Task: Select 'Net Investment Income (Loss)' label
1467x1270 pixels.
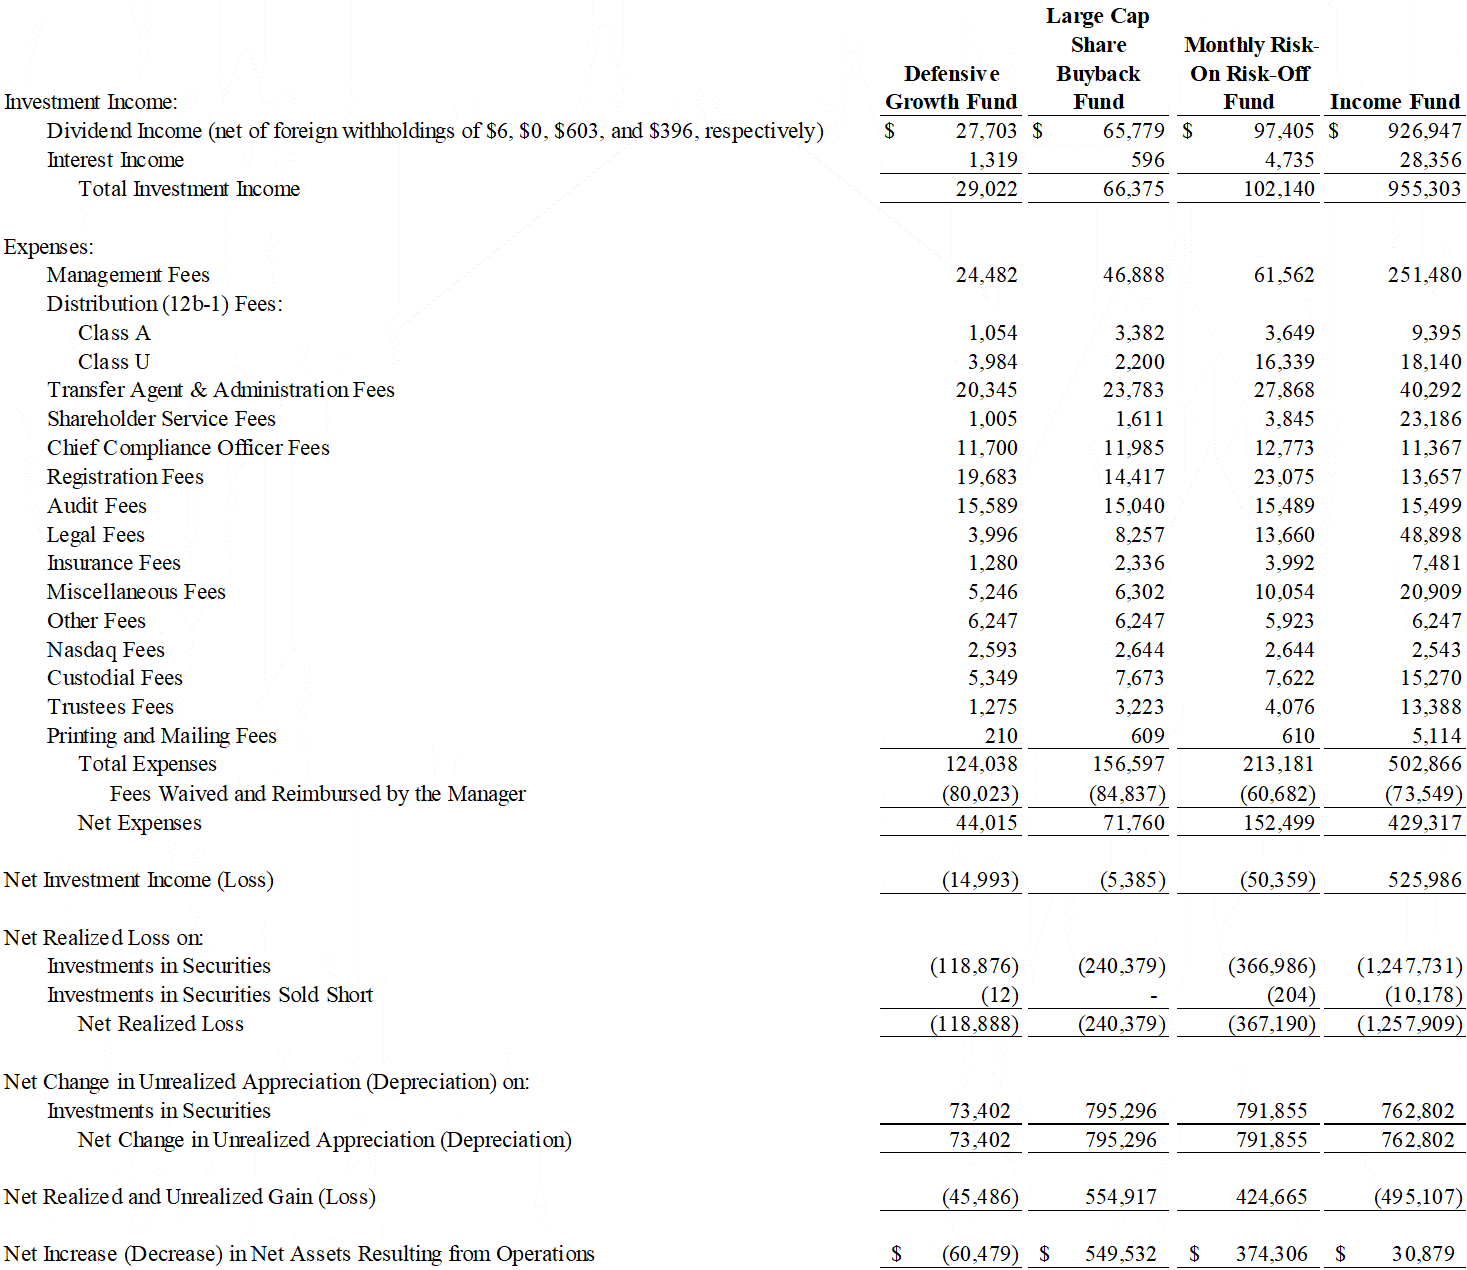Action: pyautogui.click(x=139, y=880)
